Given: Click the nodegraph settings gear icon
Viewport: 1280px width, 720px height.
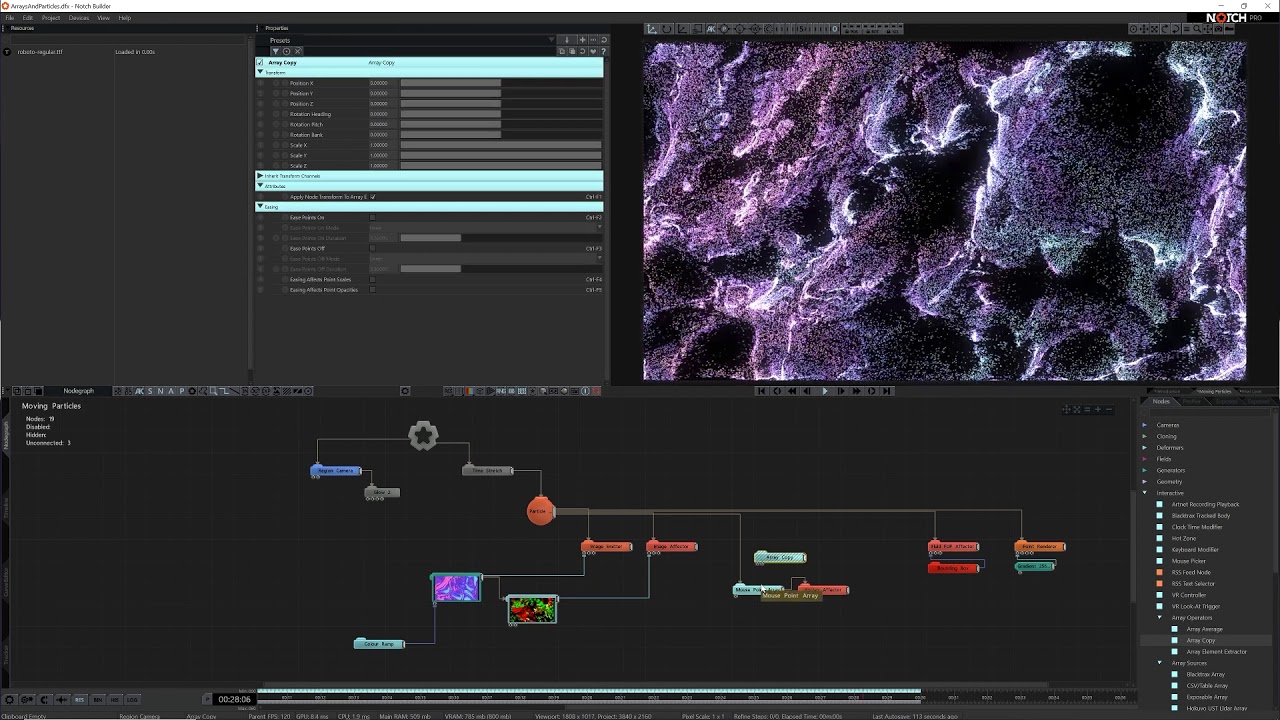Looking at the screenshot, I should click(405, 391).
